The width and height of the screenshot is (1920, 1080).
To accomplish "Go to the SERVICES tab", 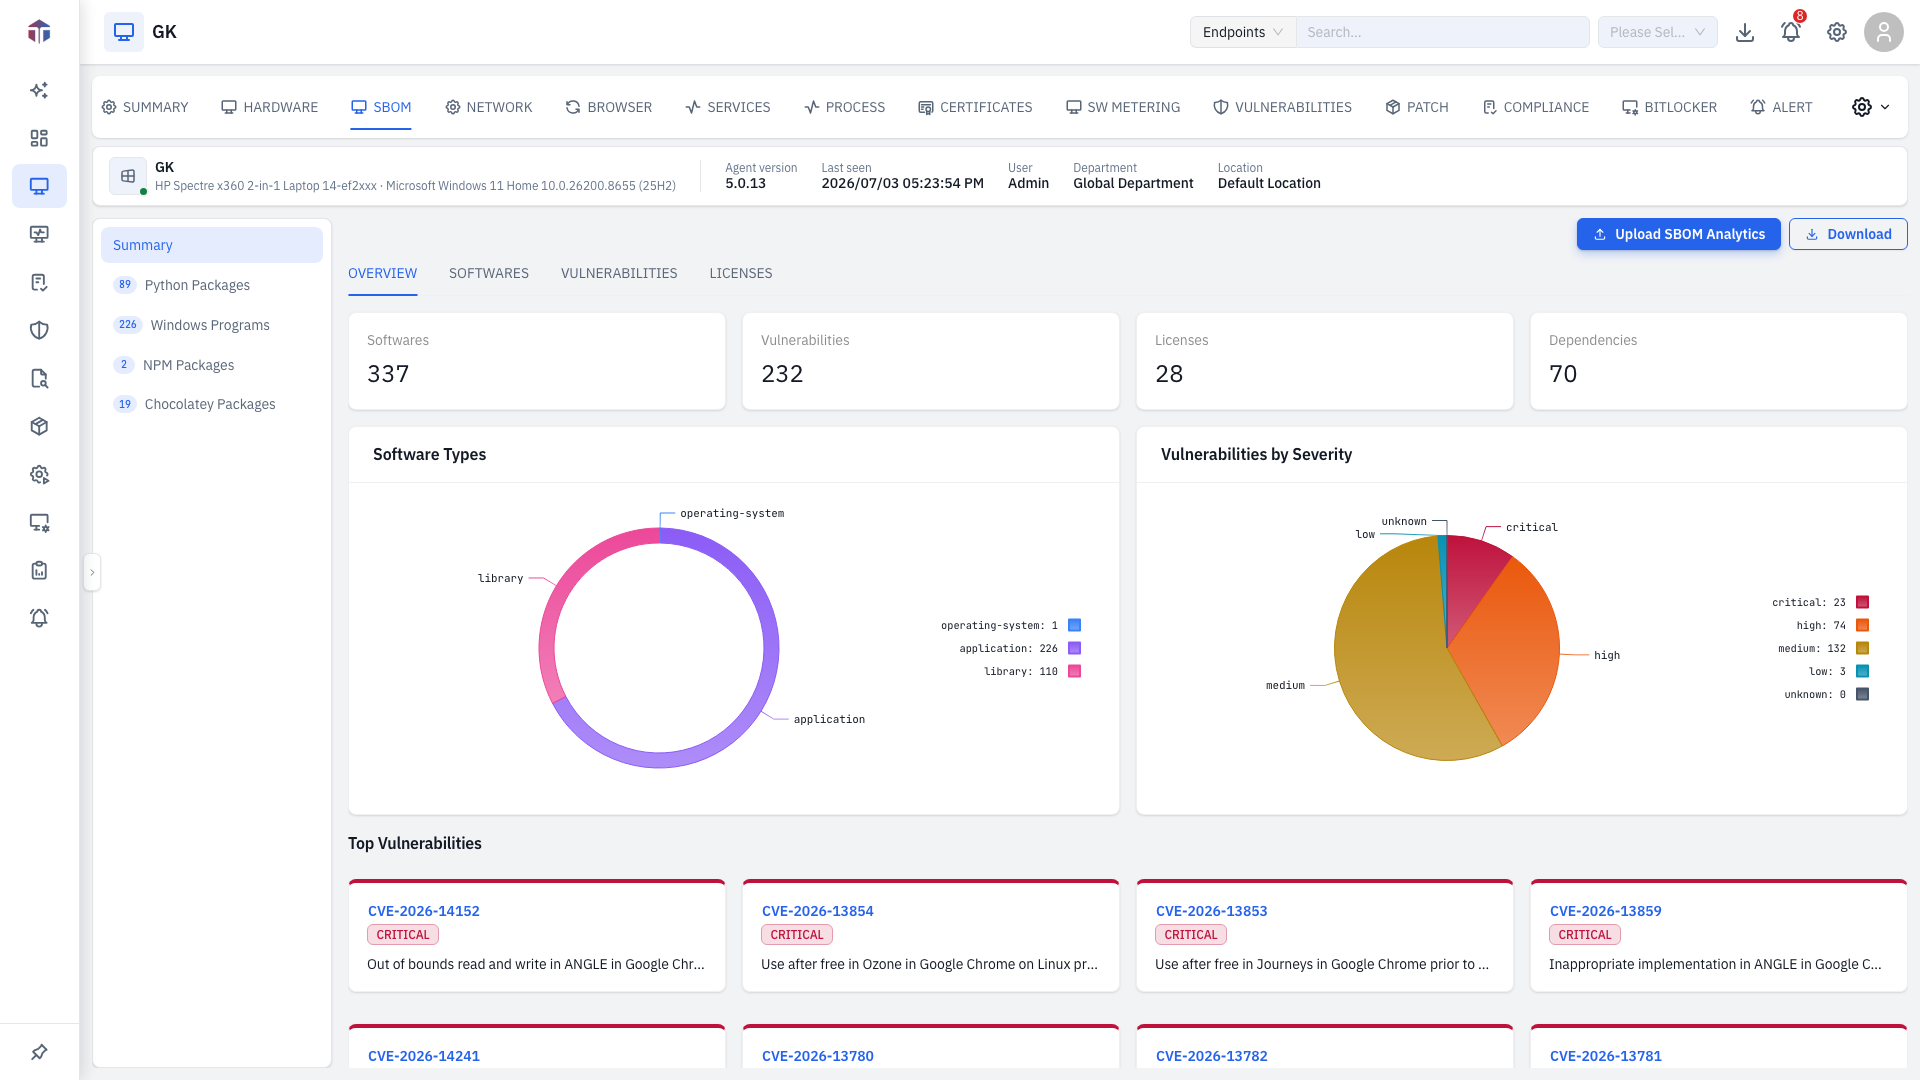I will [x=728, y=107].
